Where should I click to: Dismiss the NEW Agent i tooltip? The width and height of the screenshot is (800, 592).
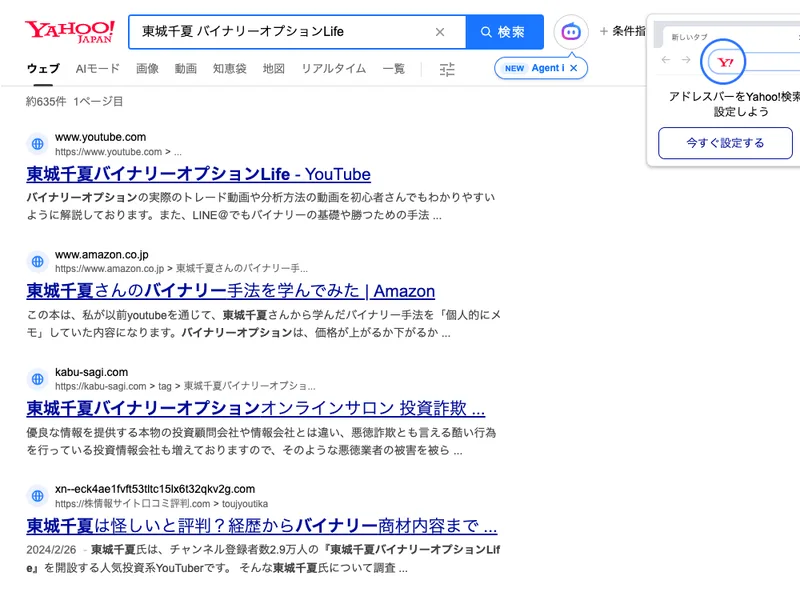[x=574, y=68]
